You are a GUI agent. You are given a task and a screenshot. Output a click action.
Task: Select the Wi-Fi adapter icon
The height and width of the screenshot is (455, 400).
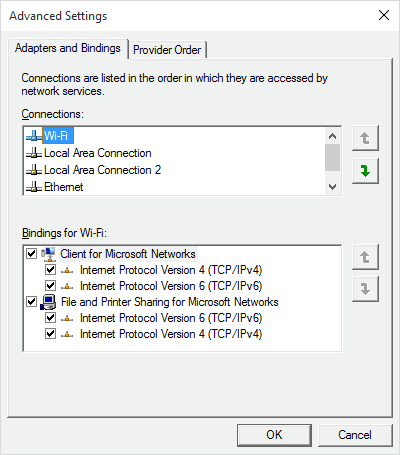click(34, 136)
